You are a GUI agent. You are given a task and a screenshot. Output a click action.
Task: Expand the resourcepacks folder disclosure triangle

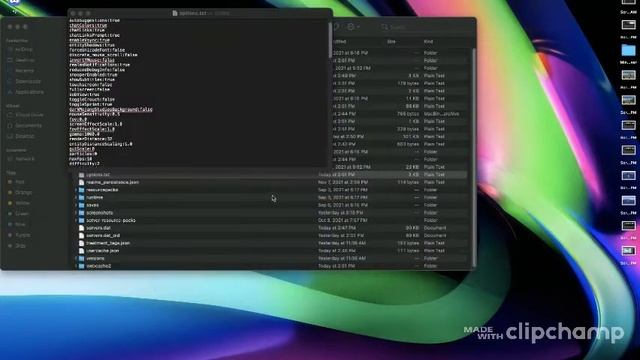pos(76,190)
